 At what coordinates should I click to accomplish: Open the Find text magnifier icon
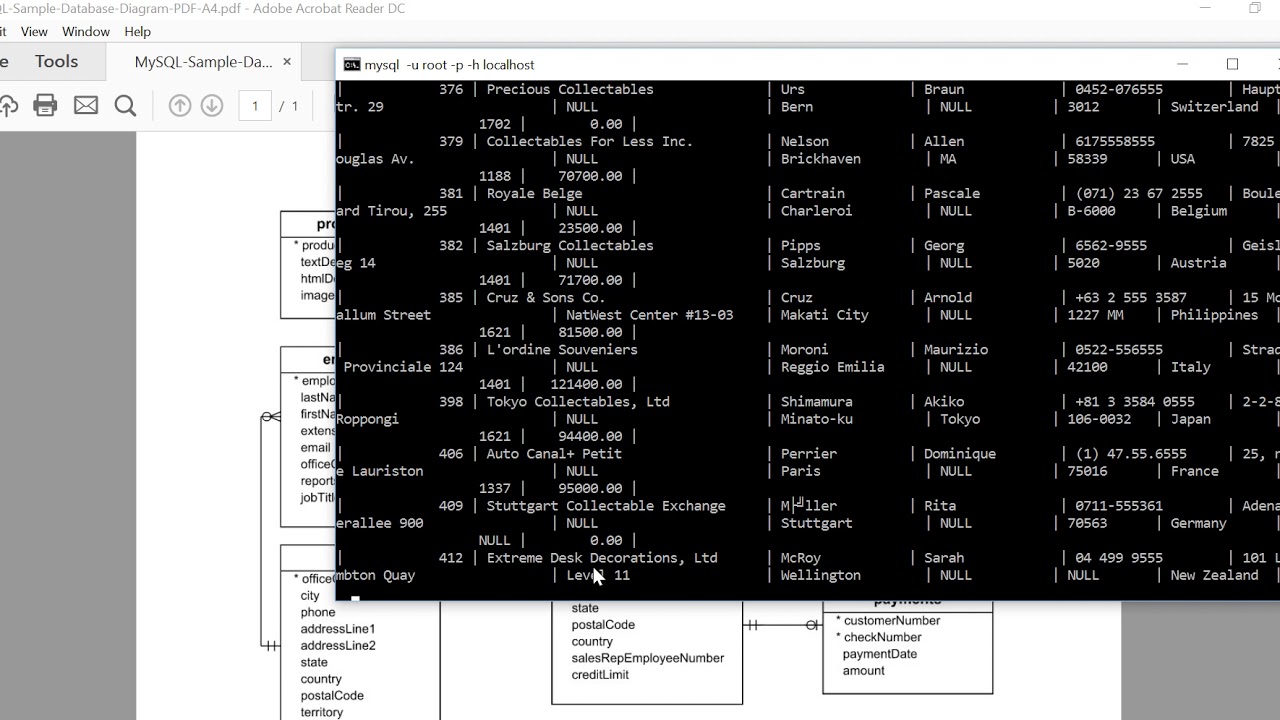point(125,105)
